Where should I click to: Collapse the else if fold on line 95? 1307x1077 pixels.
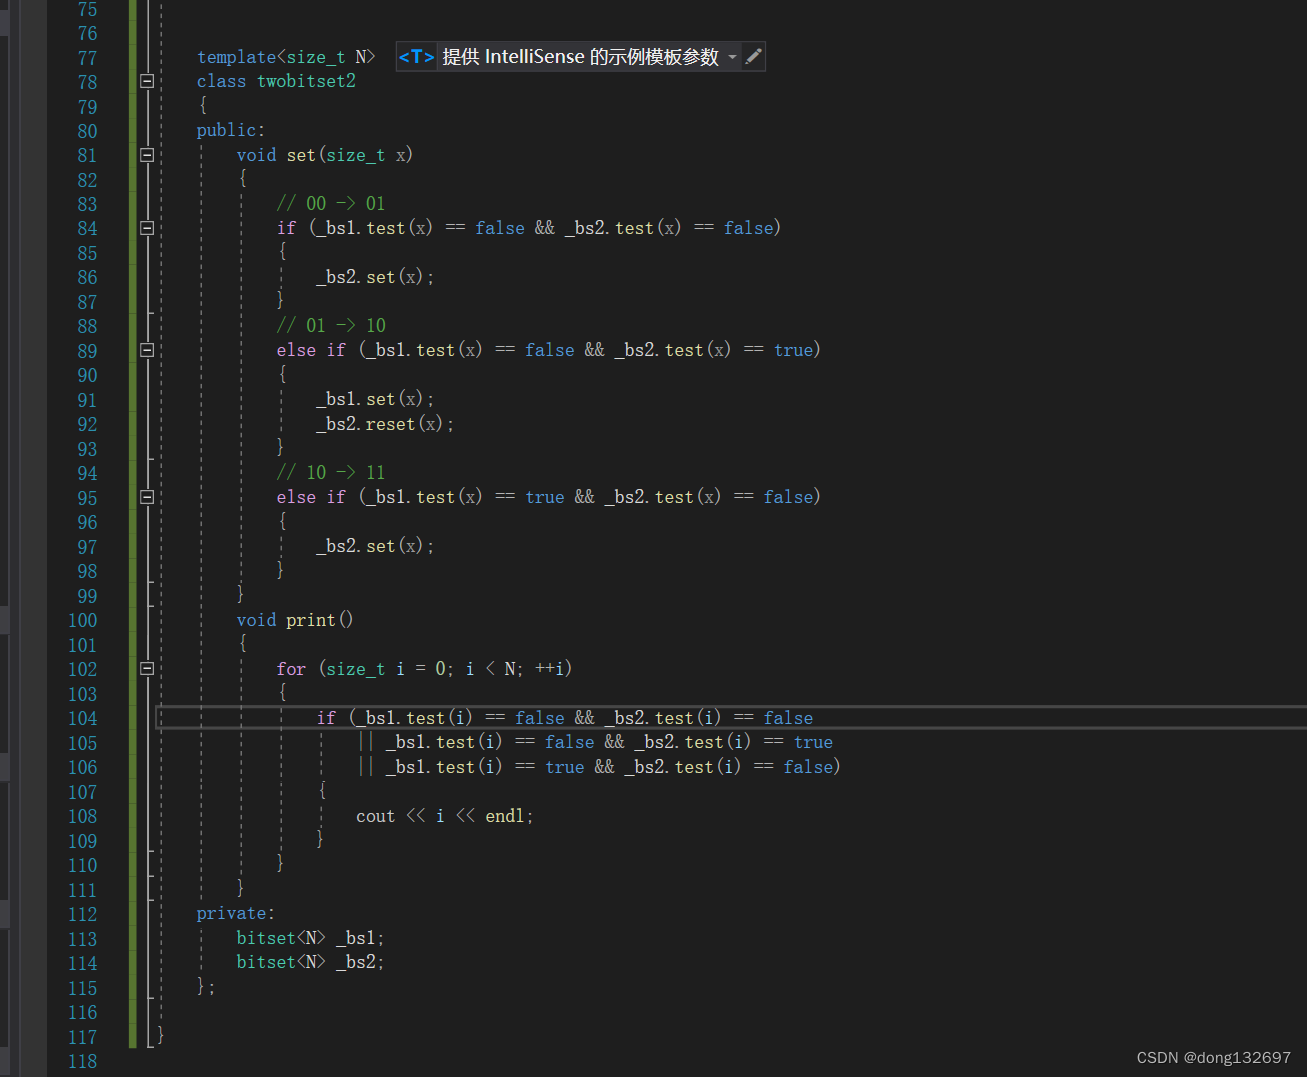tap(147, 497)
